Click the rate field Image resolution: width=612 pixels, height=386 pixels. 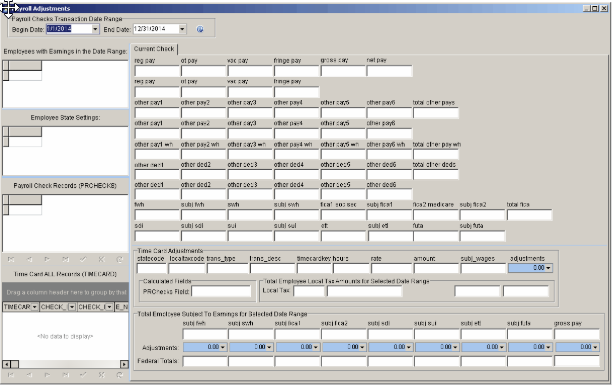391,269
